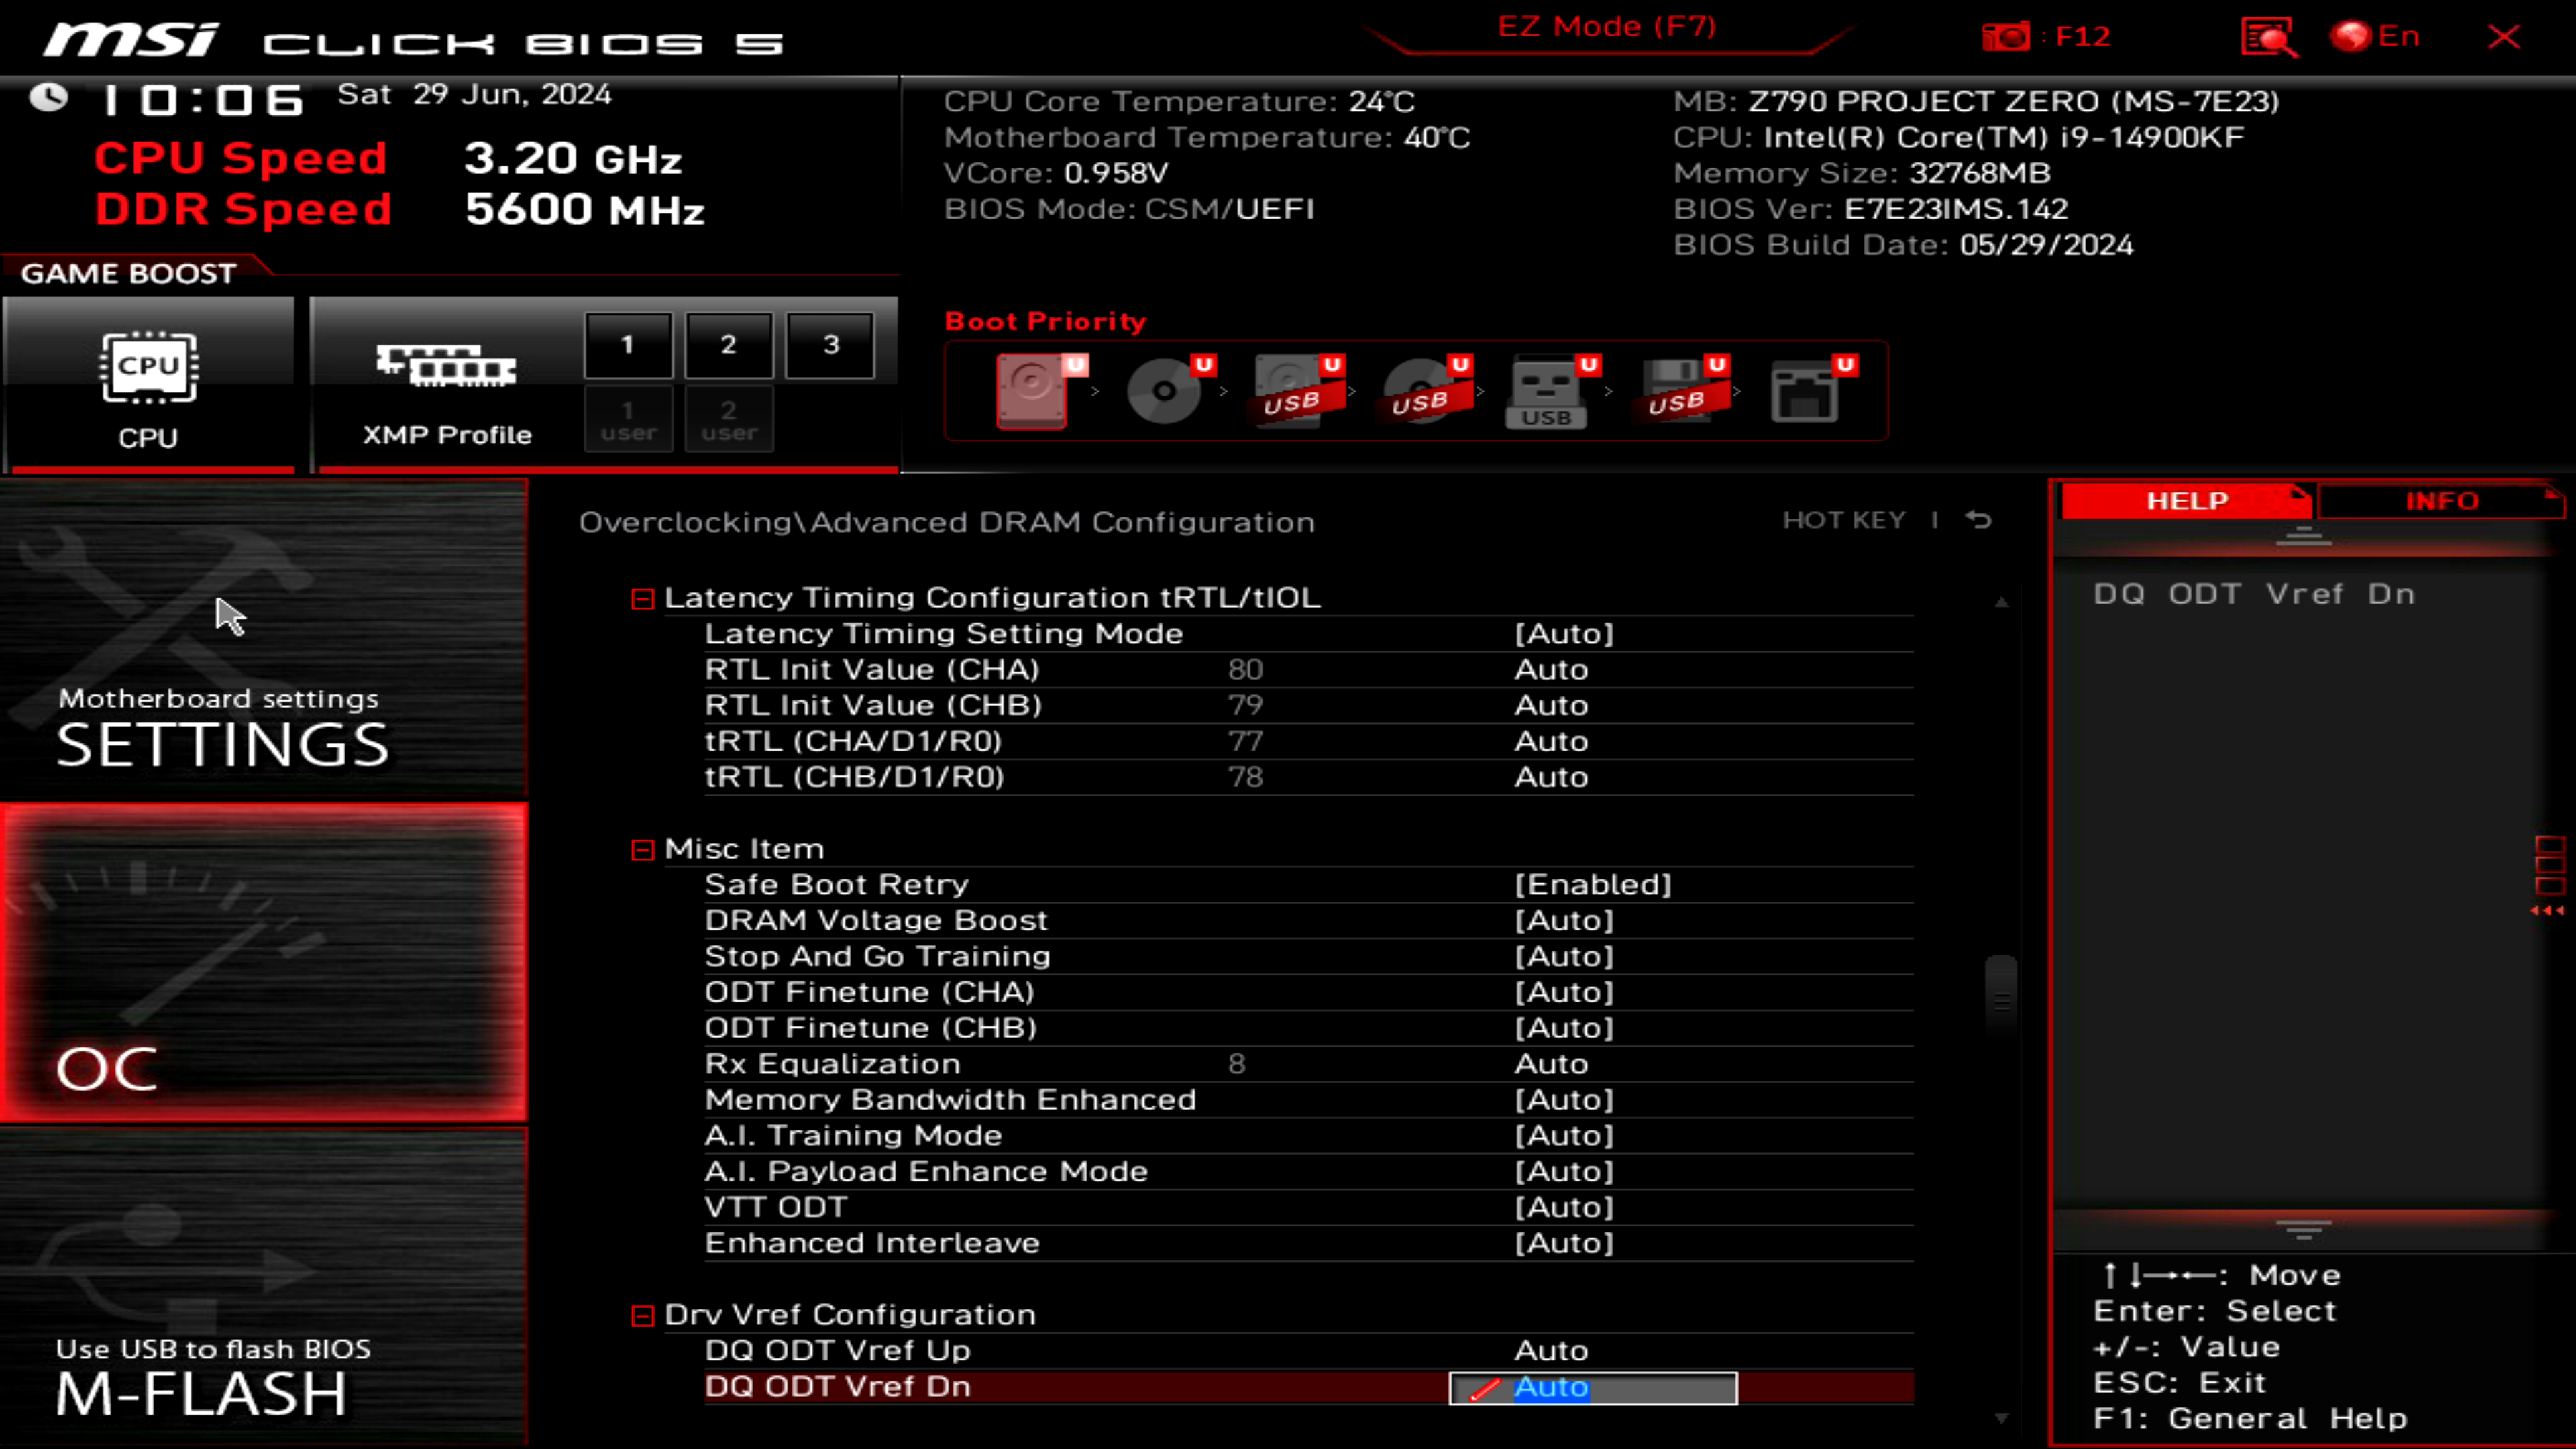The height and width of the screenshot is (1449, 2576).
Task: Click DQ ODT Vref Dn input box
Action: tap(1593, 1388)
